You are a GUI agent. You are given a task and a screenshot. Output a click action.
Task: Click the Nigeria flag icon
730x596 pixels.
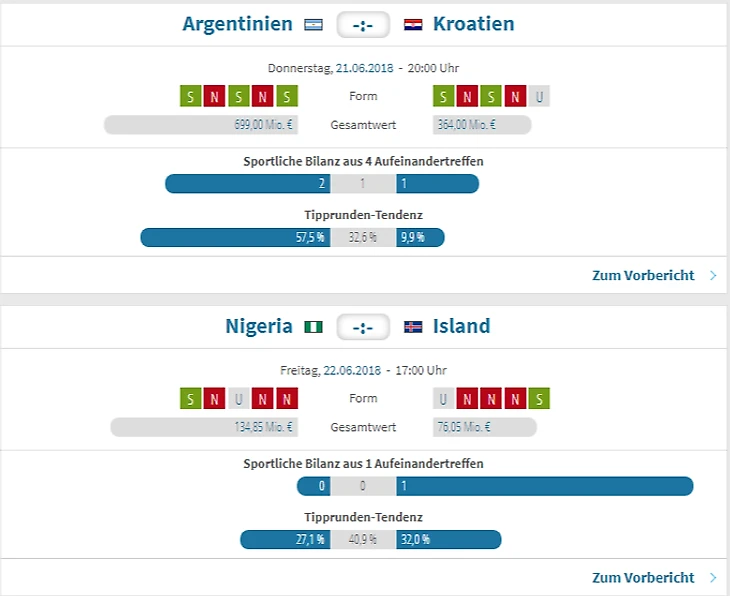coord(313,327)
